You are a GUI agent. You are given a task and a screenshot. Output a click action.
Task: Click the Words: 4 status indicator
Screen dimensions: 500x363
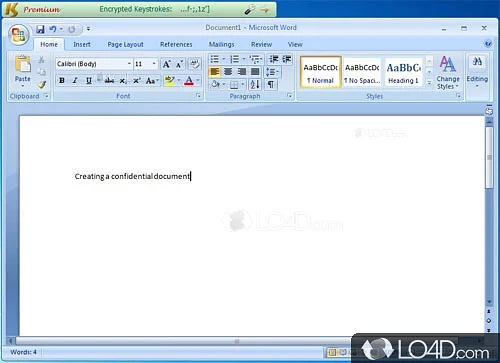point(23,352)
